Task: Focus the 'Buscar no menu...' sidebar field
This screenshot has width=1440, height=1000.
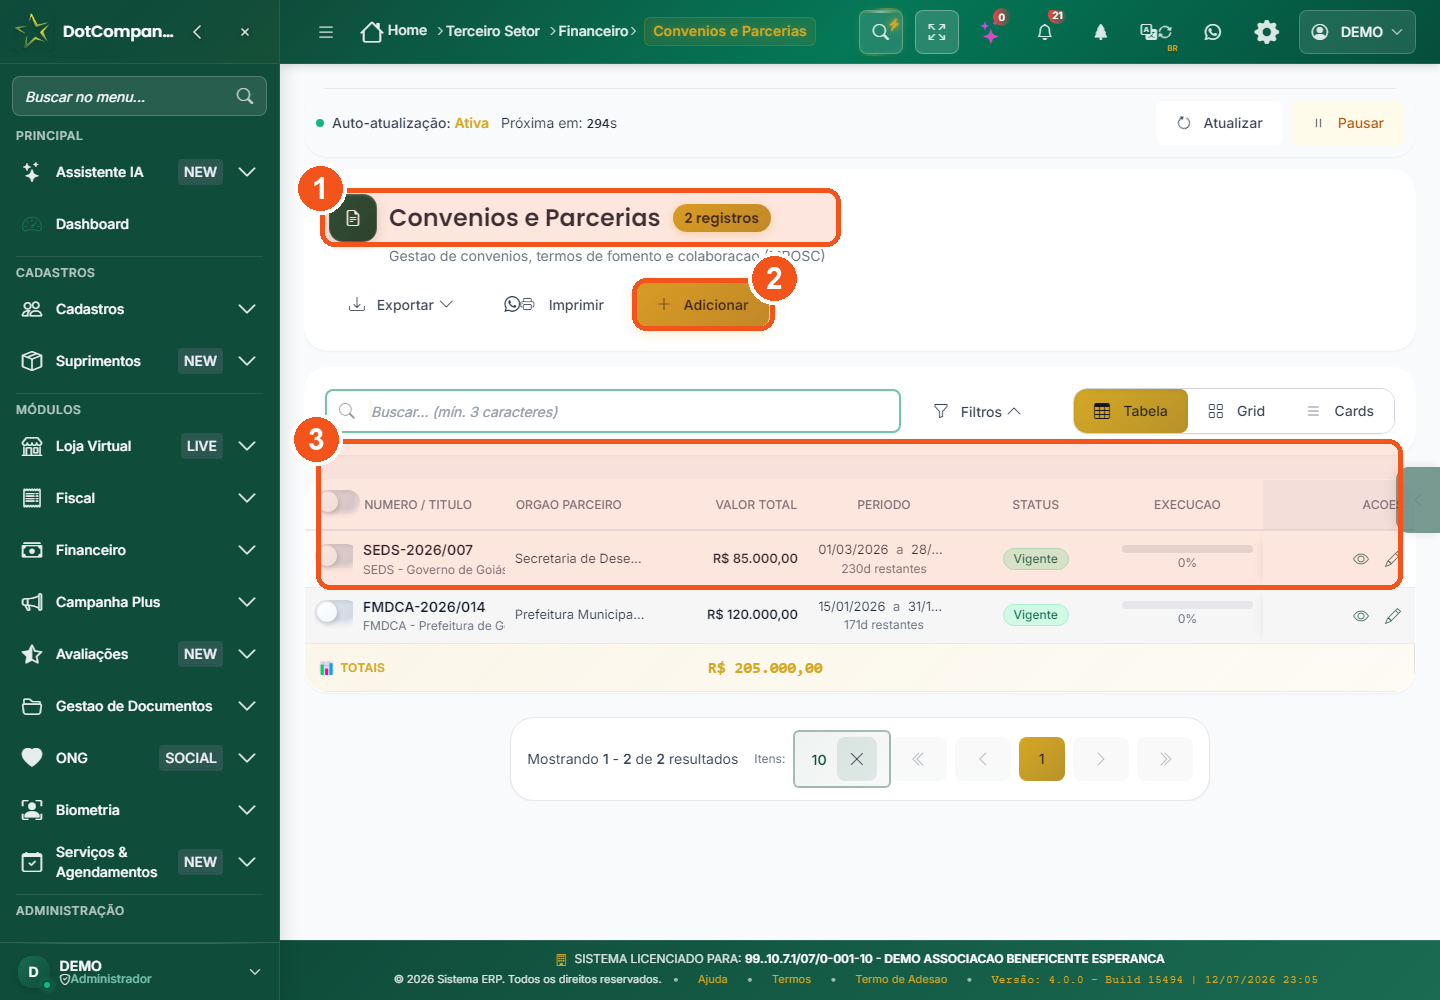Action: pyautogui.click(x=139, y=96)
